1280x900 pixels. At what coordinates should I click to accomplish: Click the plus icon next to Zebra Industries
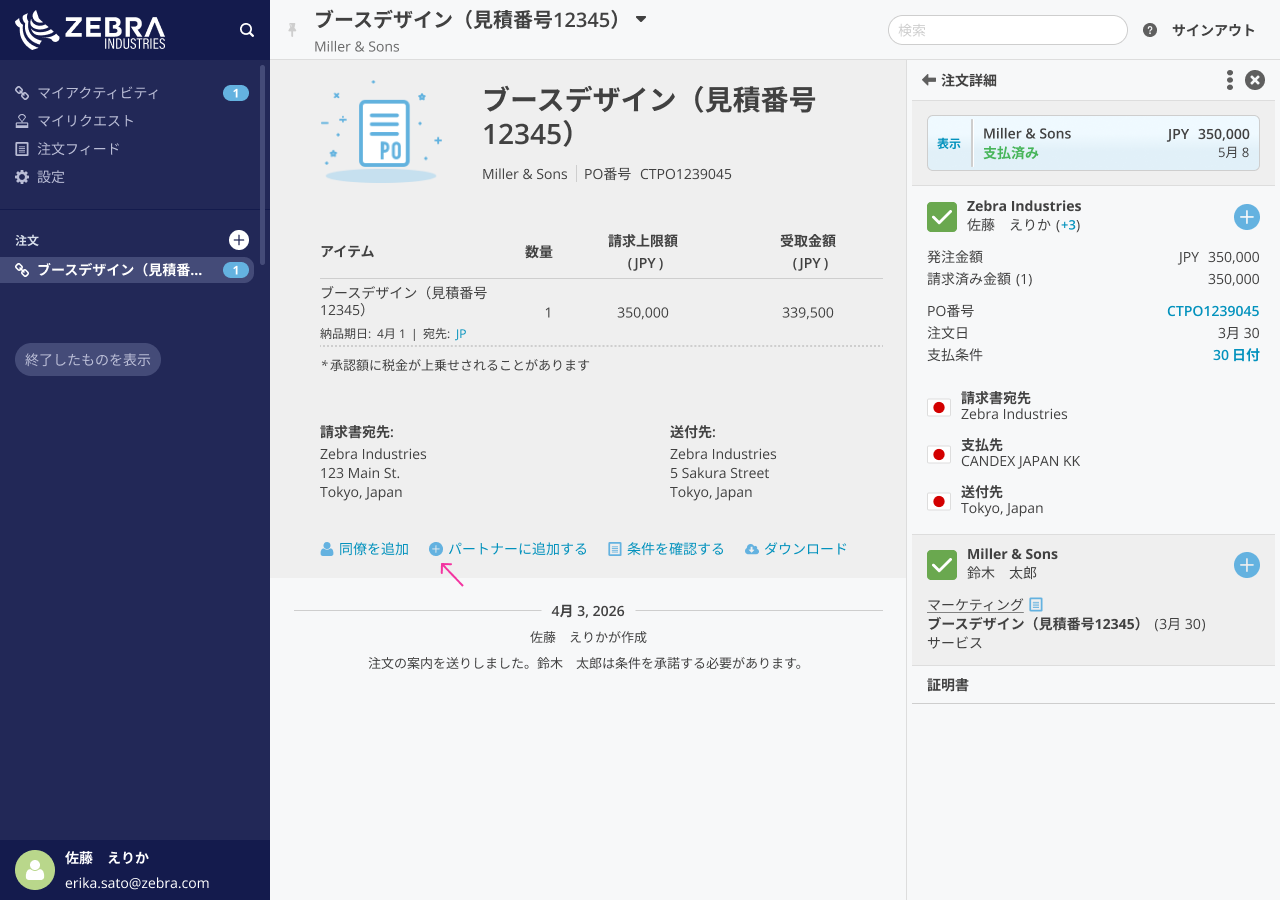[1247, 217]
